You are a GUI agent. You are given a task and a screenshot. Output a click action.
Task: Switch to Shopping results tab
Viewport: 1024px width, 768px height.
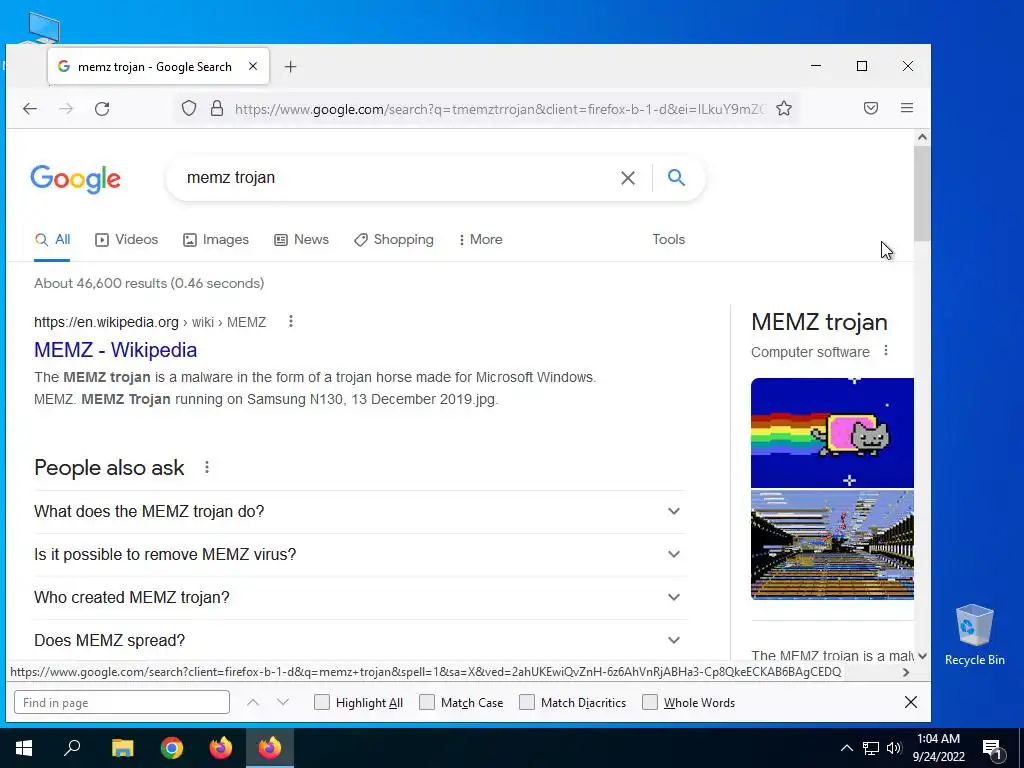394,240
